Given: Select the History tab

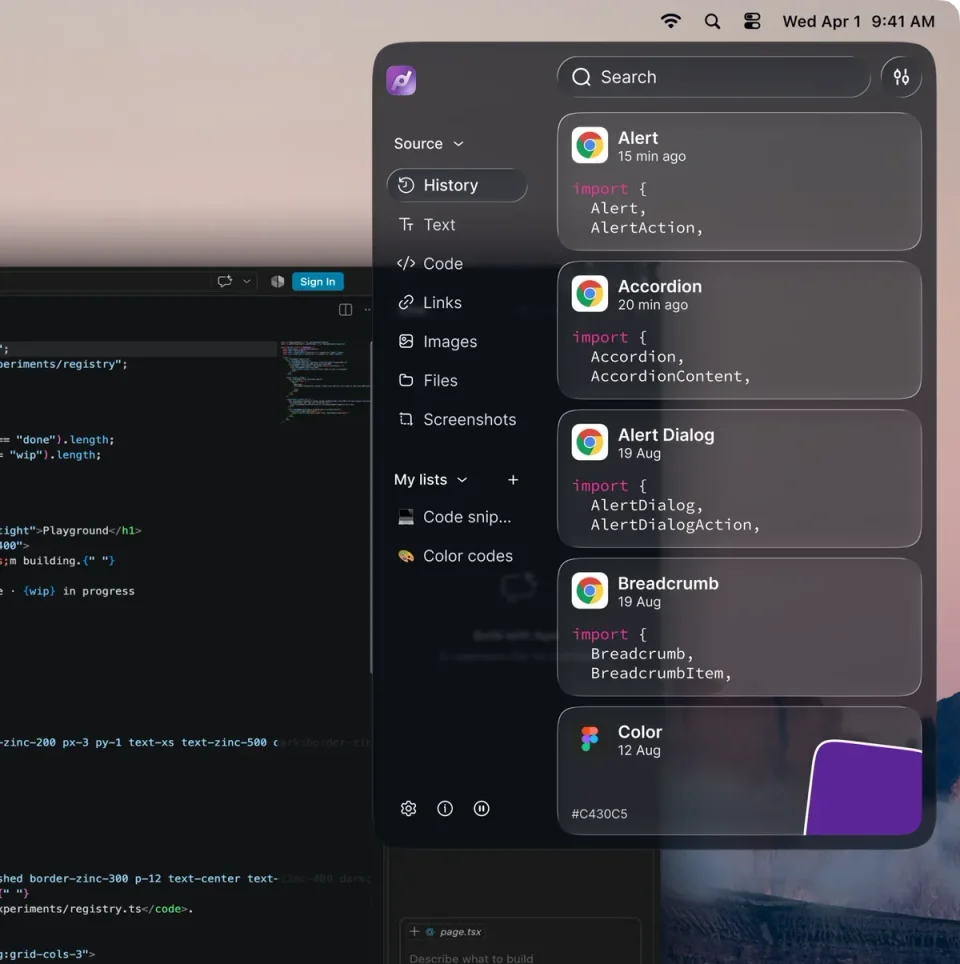Looking at the screenshot, I should (457, 185).
